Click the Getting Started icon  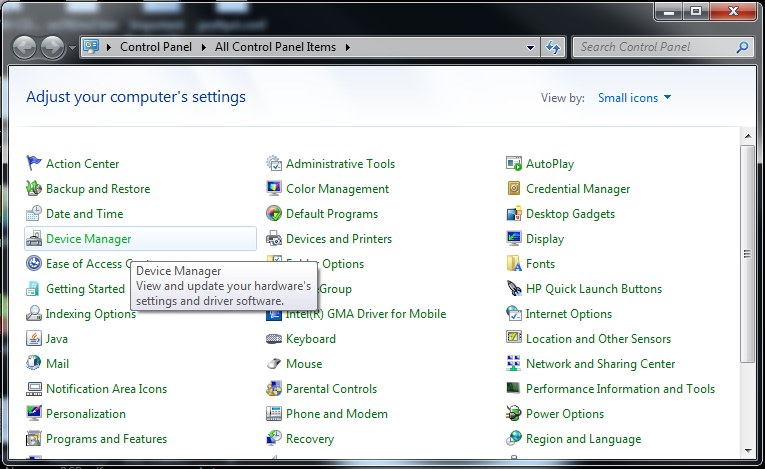[x=34, y=288]
